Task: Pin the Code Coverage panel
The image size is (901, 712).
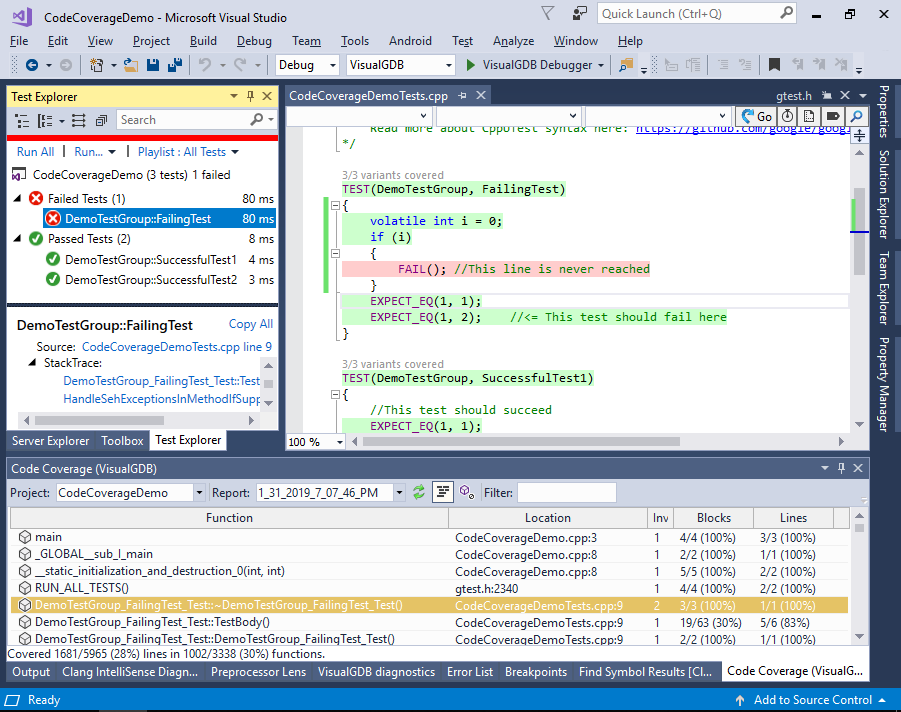Action: pos(841,468)
